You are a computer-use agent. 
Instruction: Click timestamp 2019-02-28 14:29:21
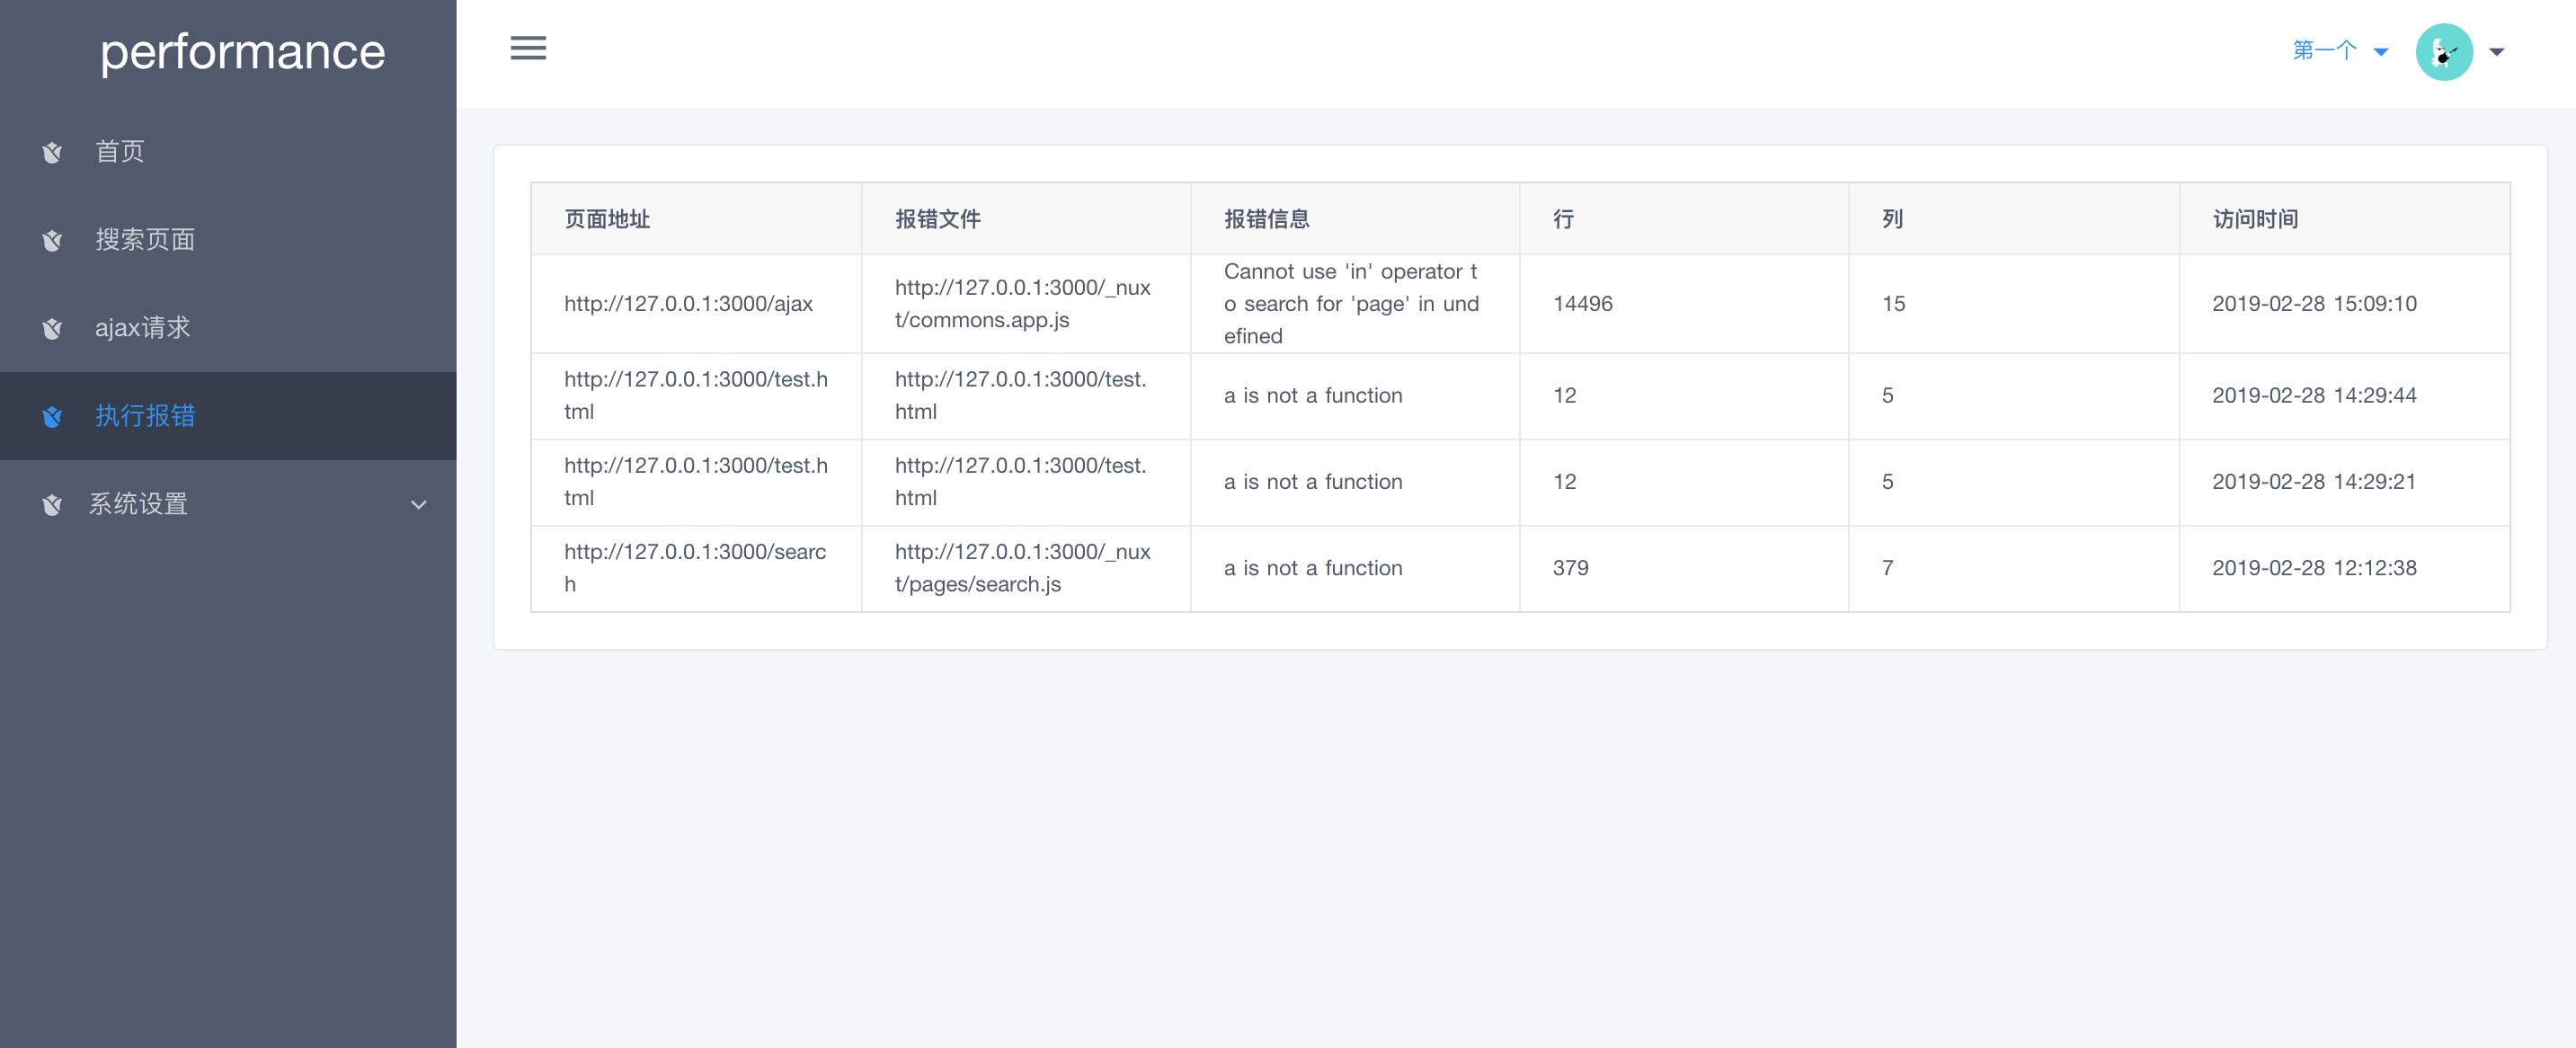click(x=2314, y=482)
